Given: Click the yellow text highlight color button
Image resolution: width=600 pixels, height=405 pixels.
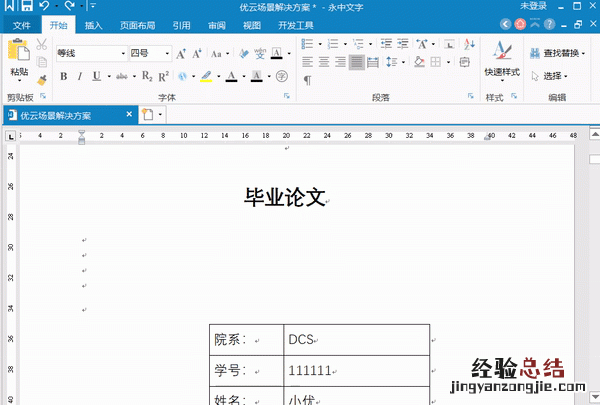Looking at the screenshot, I should [x=205, y=76].
